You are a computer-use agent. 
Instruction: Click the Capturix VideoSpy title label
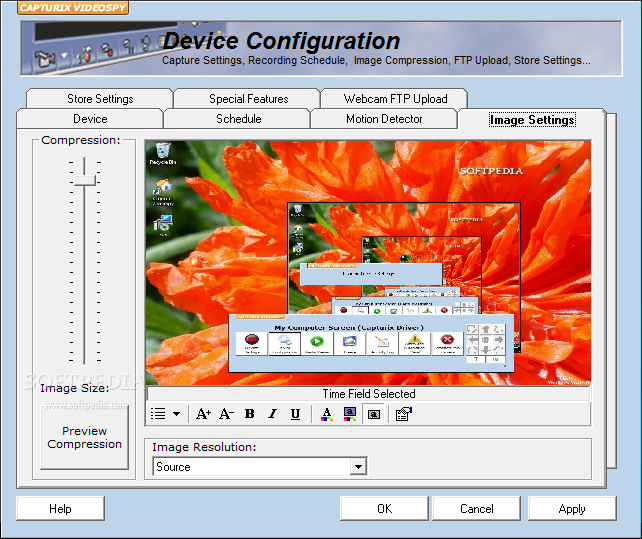pyautogui.click(x=73, y=7)
